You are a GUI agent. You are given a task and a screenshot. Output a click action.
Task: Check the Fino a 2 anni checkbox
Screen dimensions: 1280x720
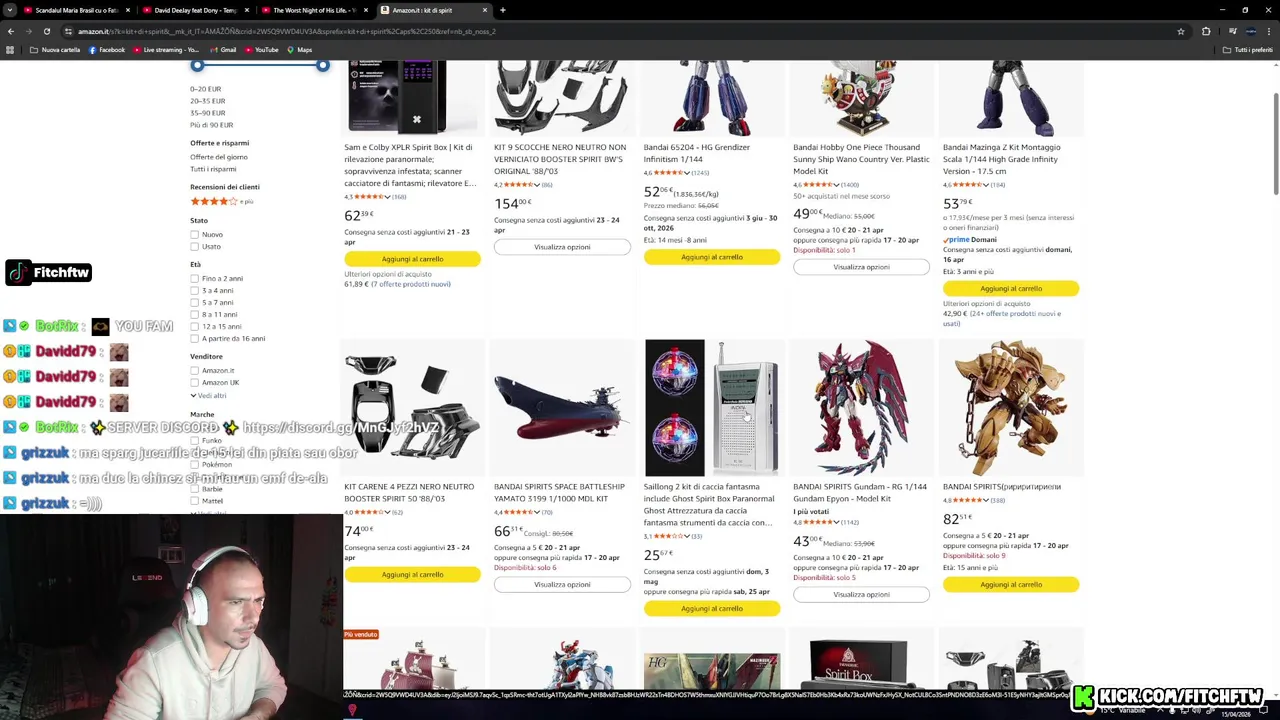(194, 278)
